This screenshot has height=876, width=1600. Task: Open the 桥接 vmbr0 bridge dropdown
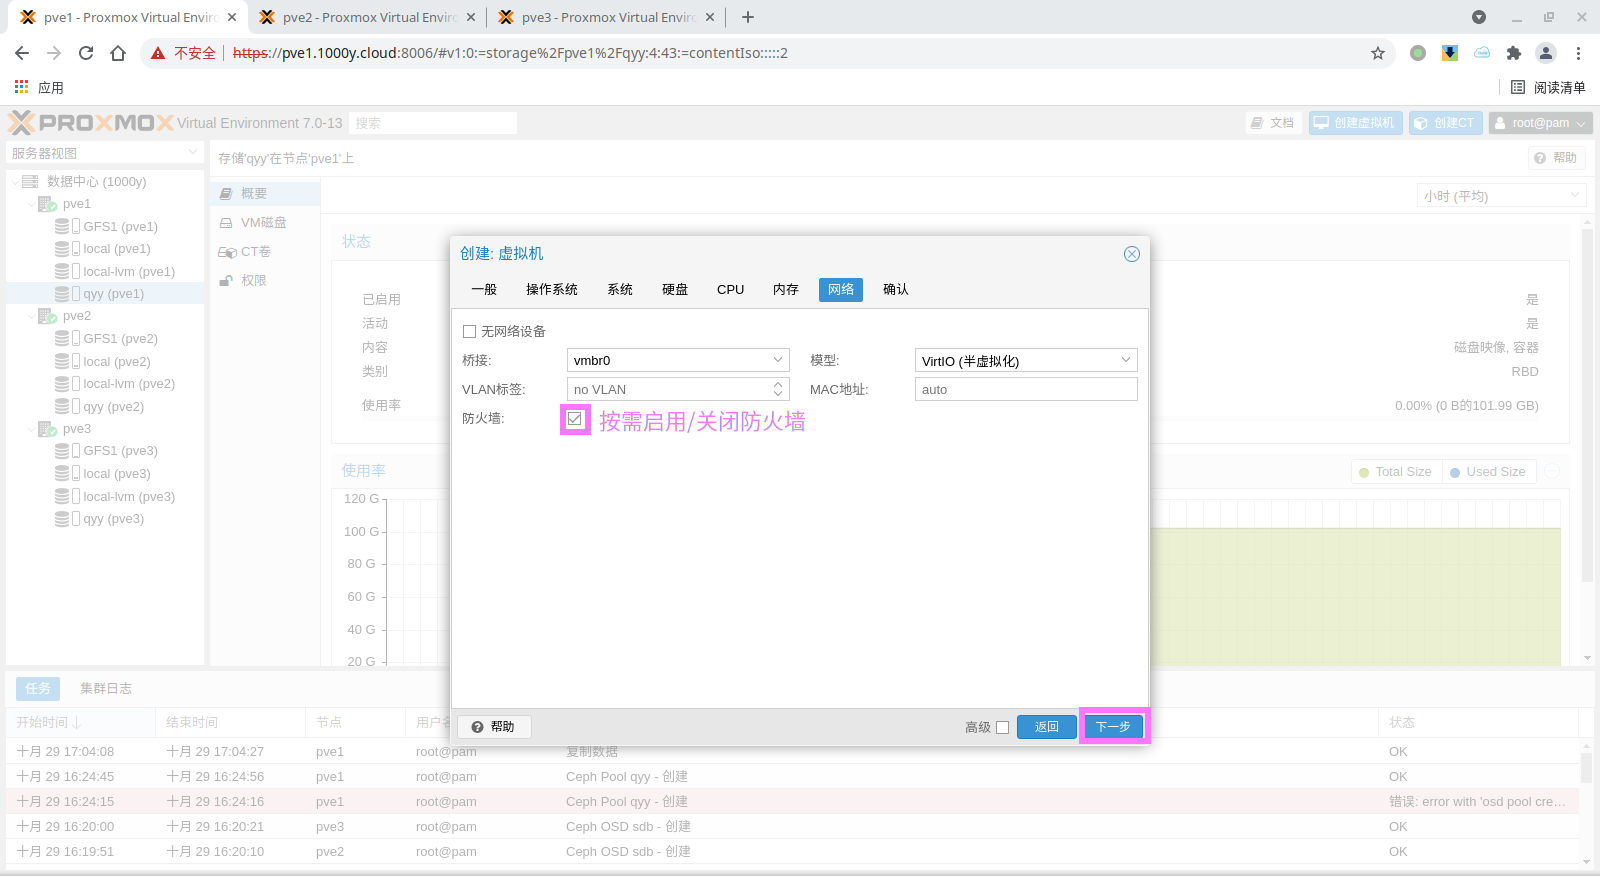pos(777,360)
